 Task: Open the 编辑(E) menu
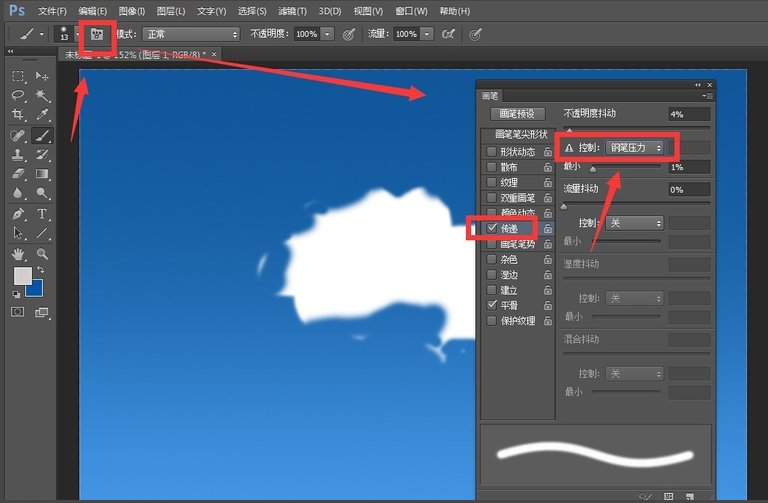point(93,11)
